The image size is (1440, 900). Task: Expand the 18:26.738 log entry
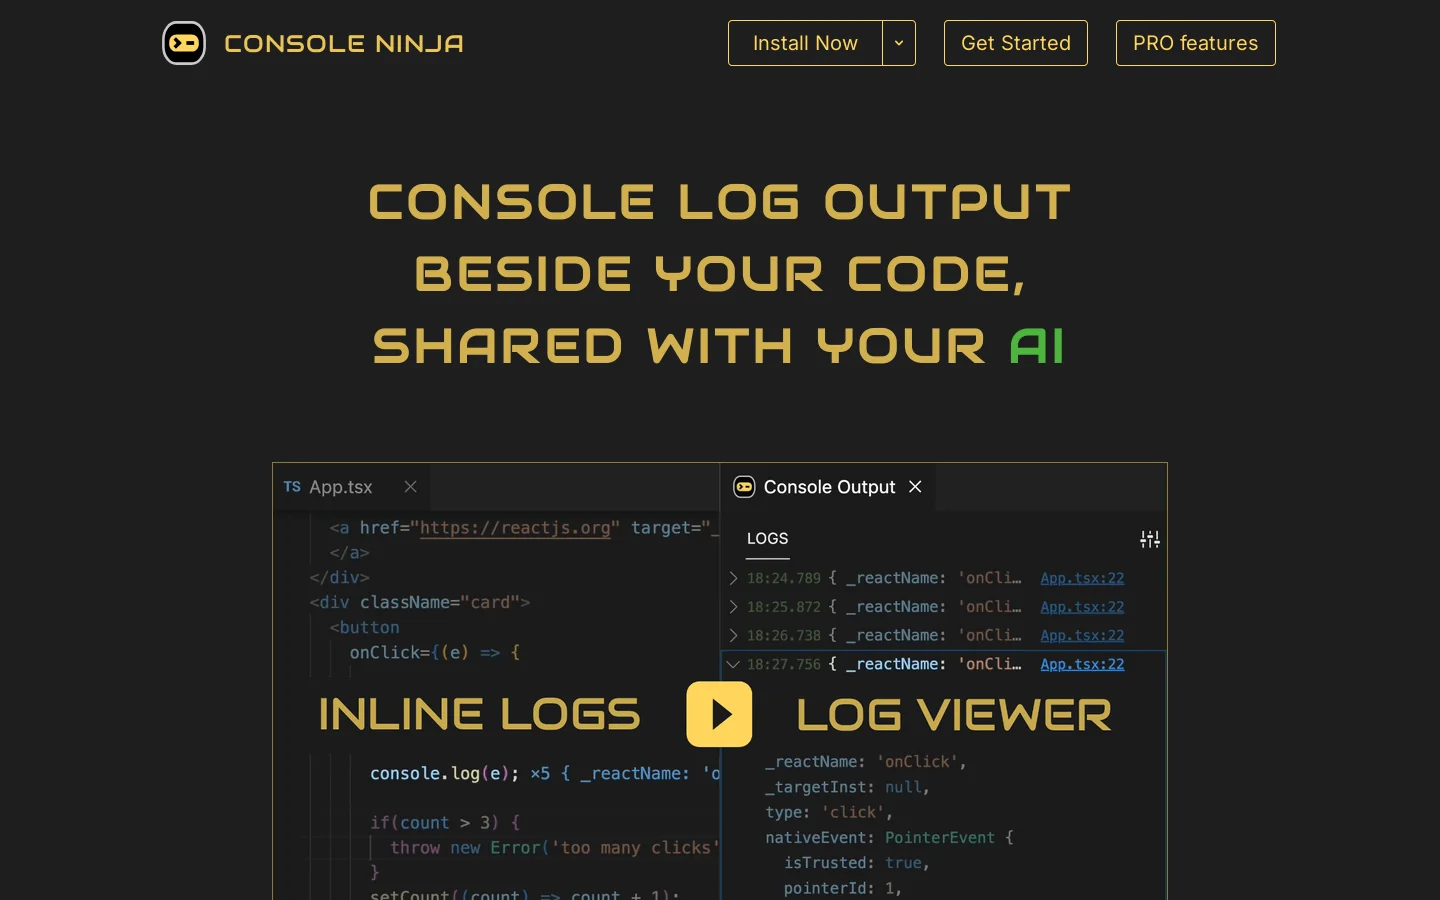[x=733, y=635]
